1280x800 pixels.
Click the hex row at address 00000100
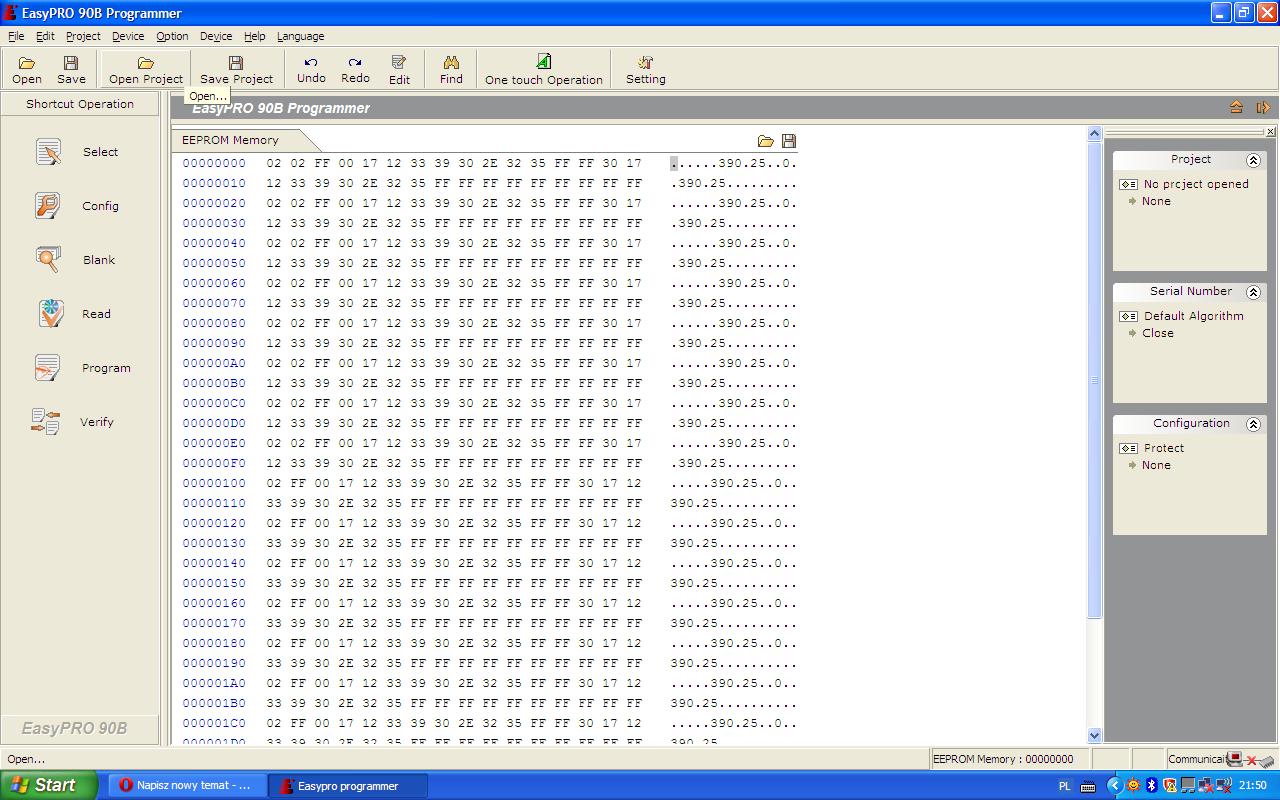click(x=490, y=483)
